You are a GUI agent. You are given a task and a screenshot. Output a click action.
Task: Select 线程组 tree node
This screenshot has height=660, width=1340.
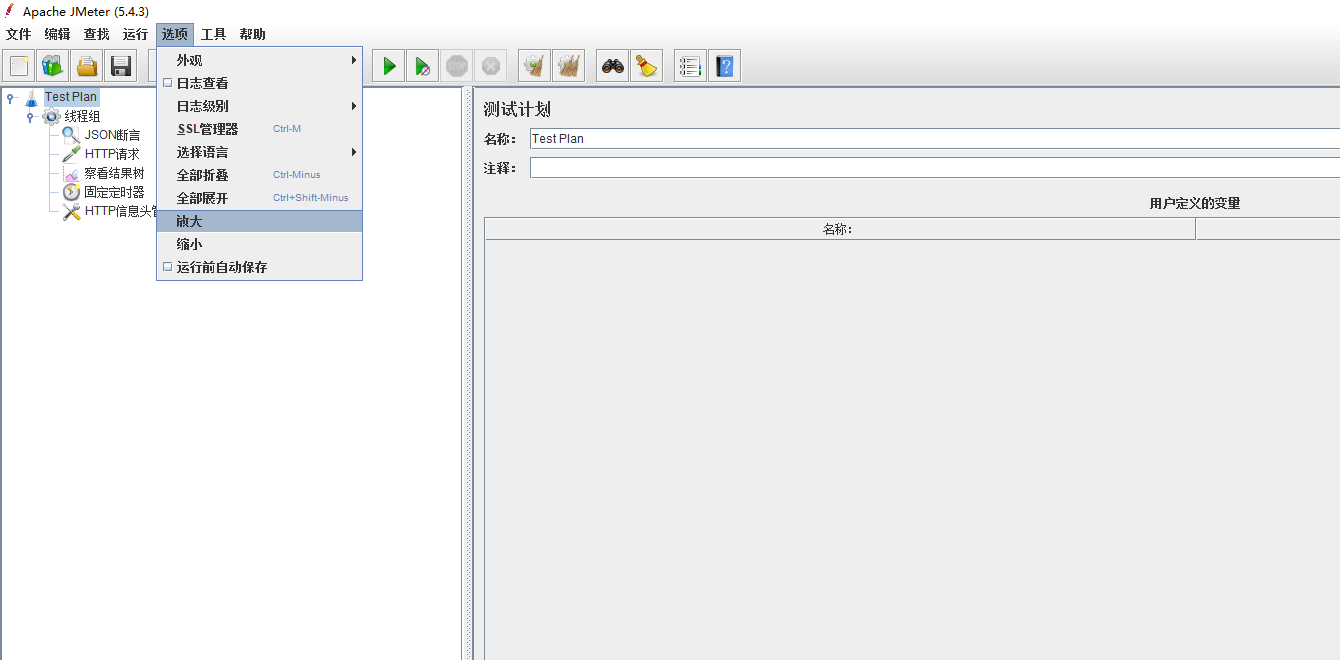coord(83,116)
